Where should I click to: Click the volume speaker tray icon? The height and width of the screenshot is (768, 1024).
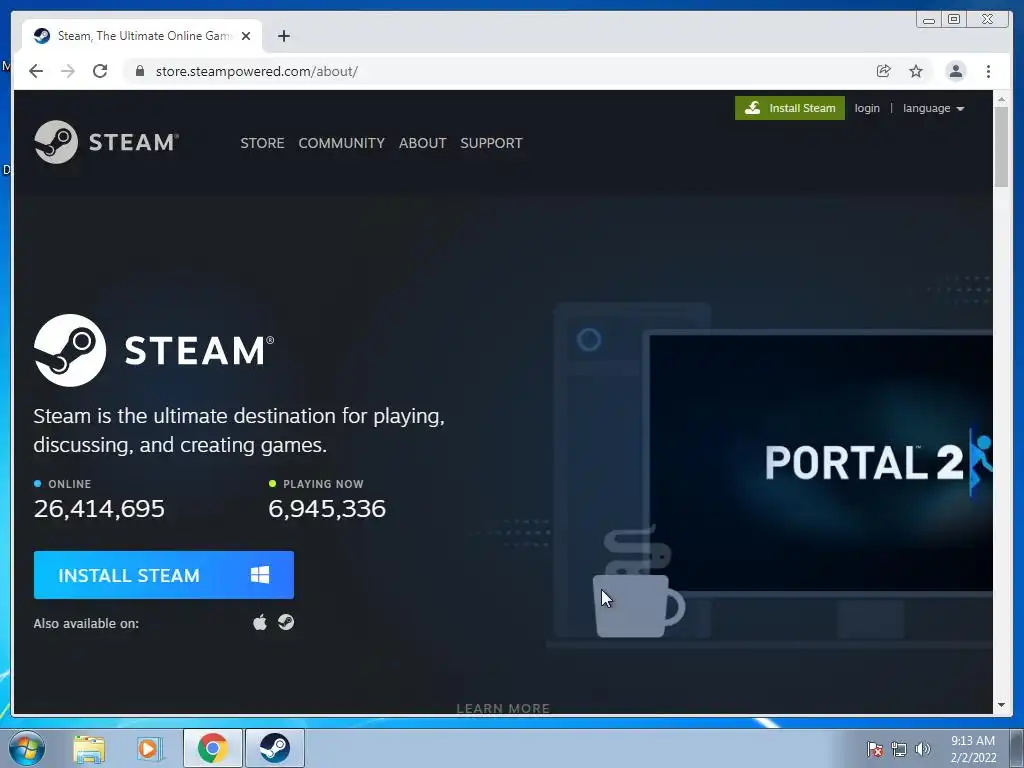point(922,749)
